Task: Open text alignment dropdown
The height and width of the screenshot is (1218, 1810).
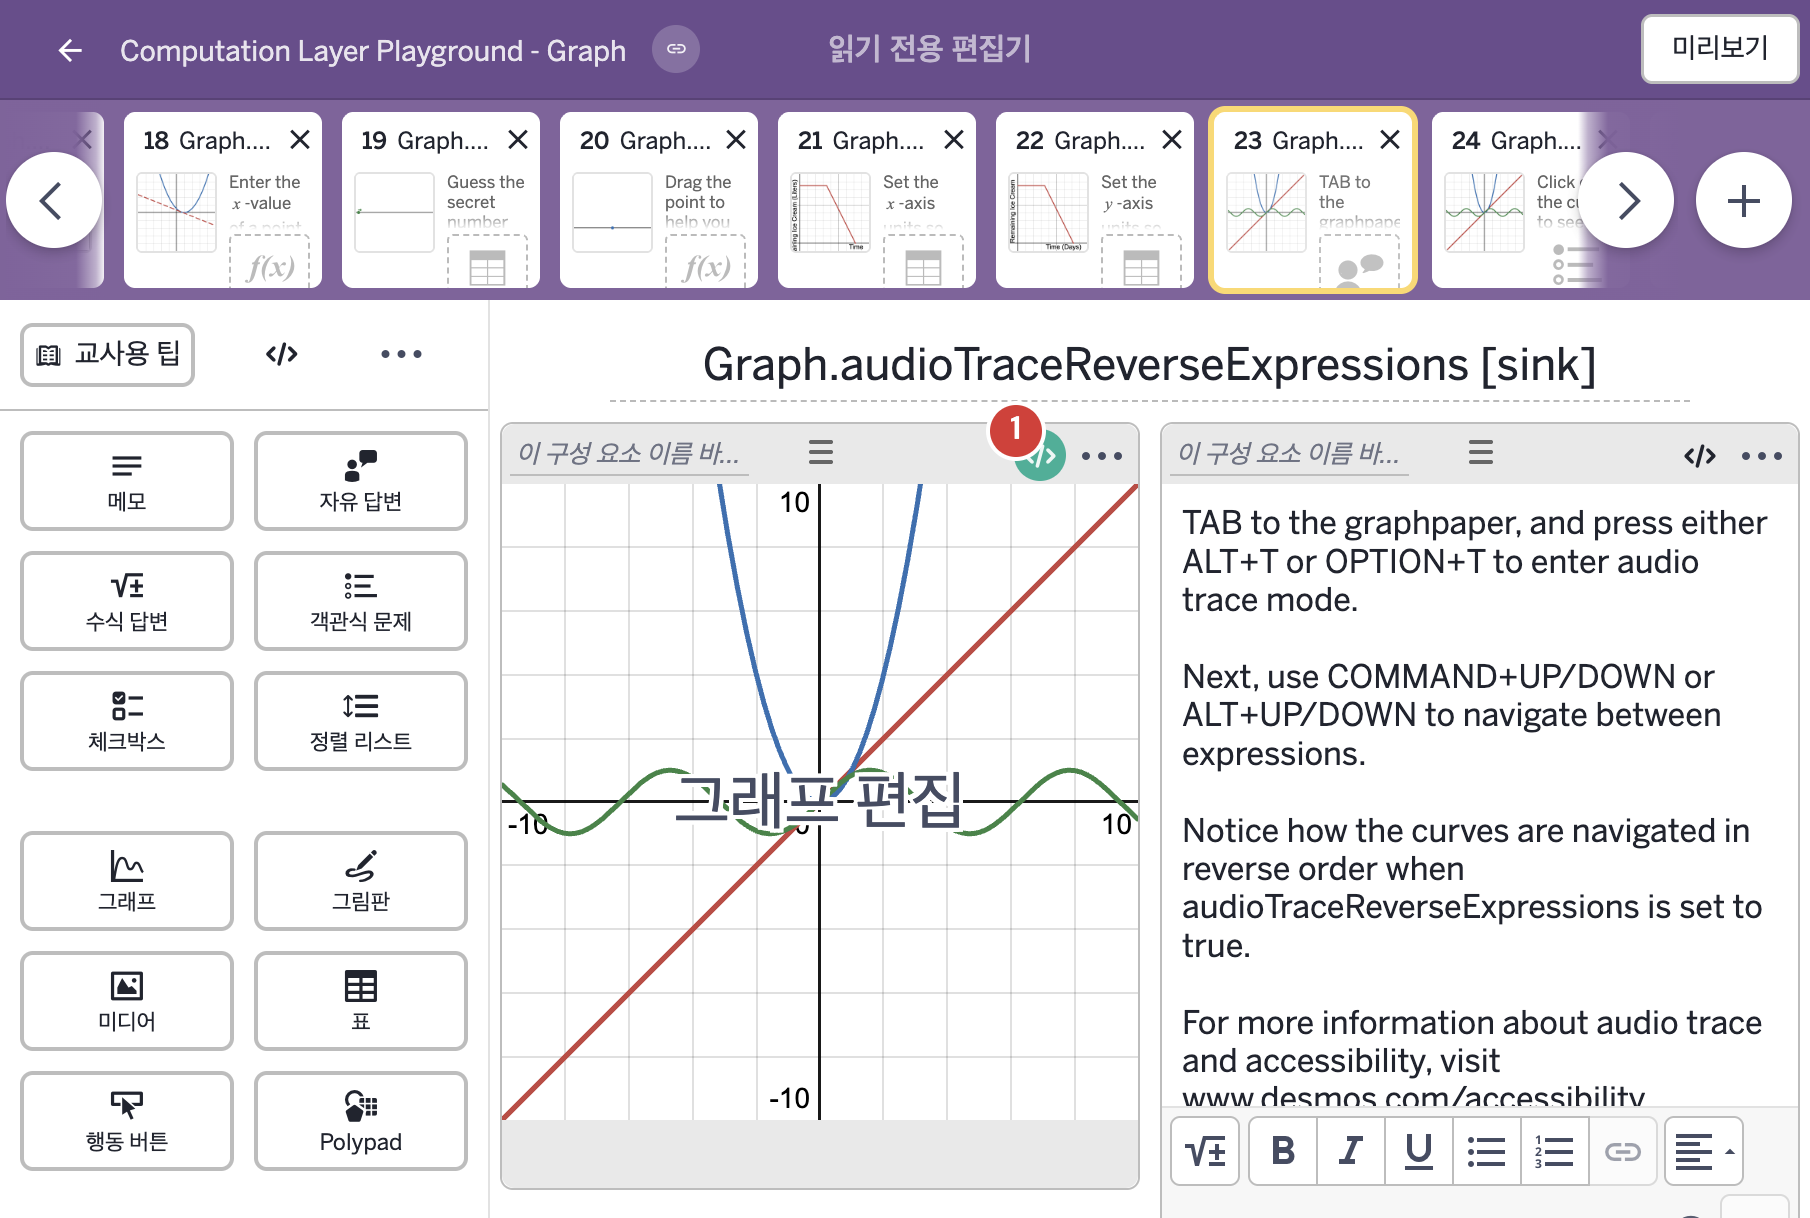Action: pos(1704,1152)
